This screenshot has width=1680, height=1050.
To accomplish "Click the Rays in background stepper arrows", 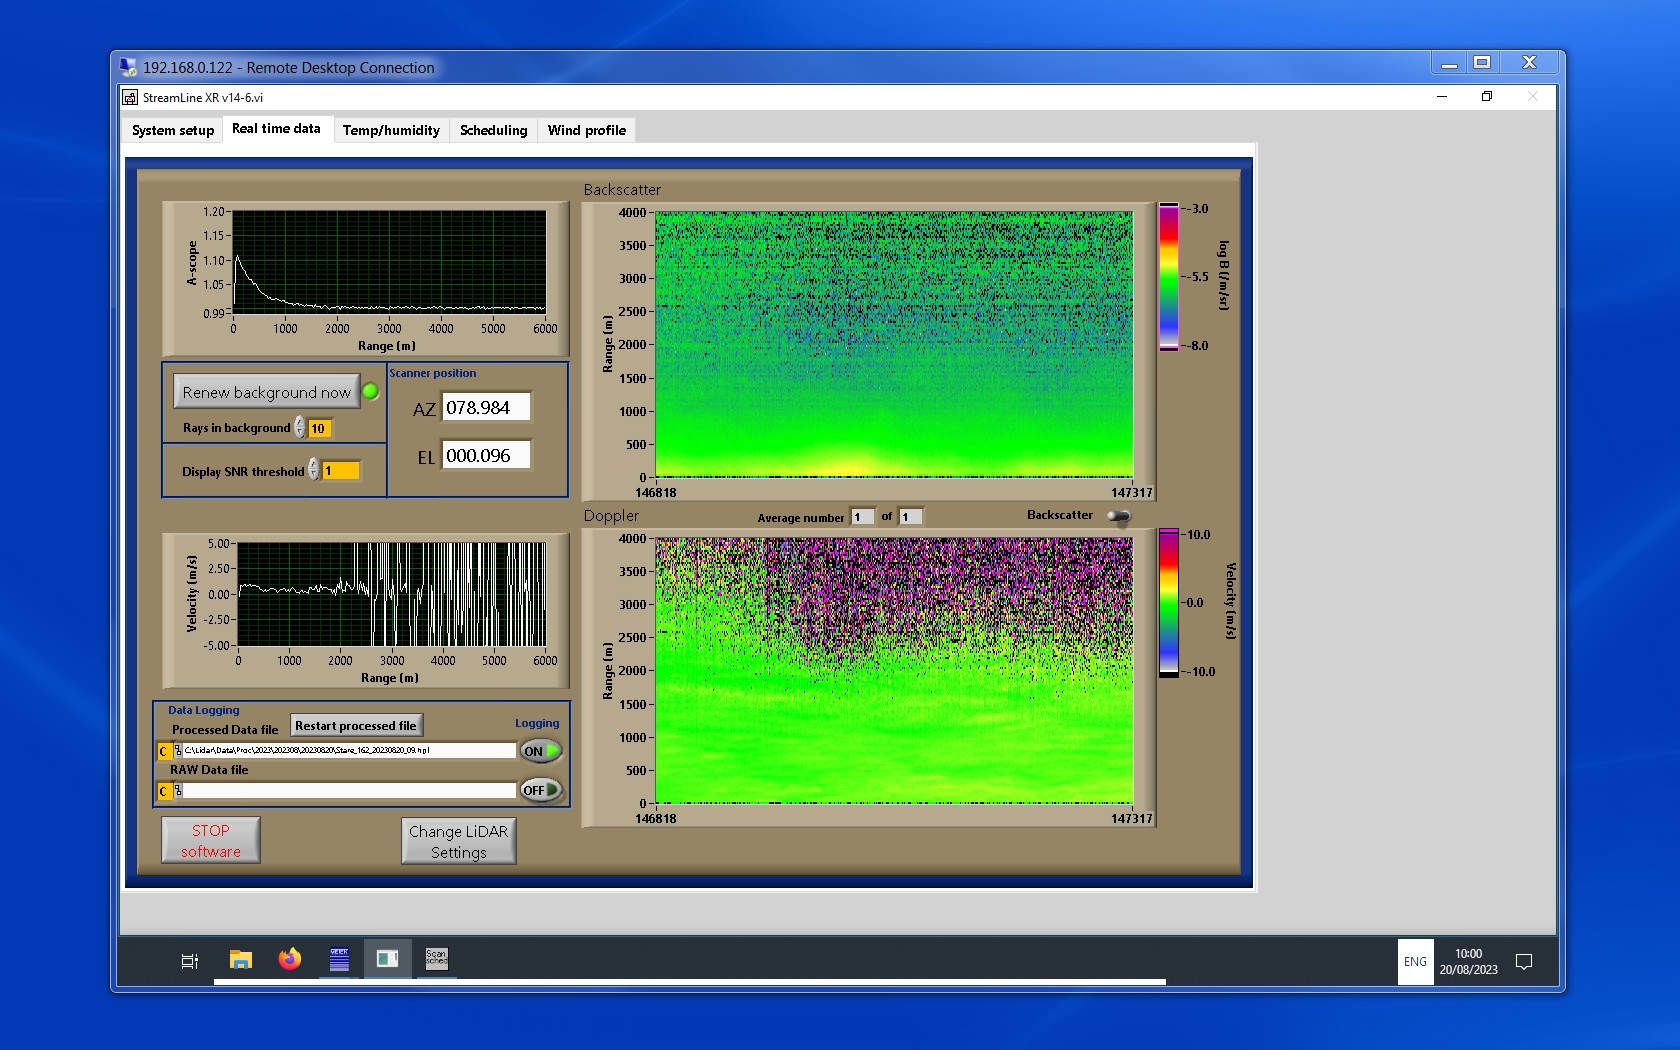I will (x=300, y=428).
